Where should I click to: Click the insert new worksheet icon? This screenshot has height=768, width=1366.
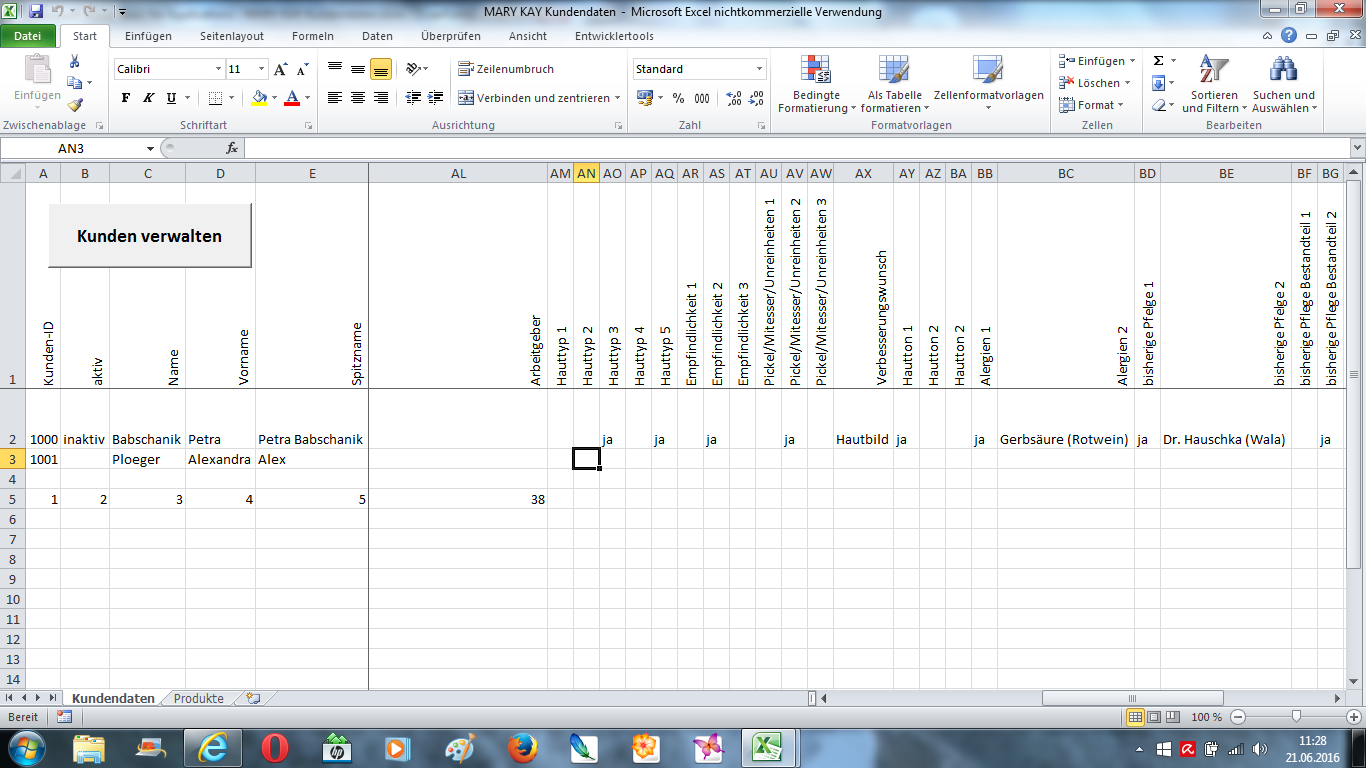tap(253, 698)
